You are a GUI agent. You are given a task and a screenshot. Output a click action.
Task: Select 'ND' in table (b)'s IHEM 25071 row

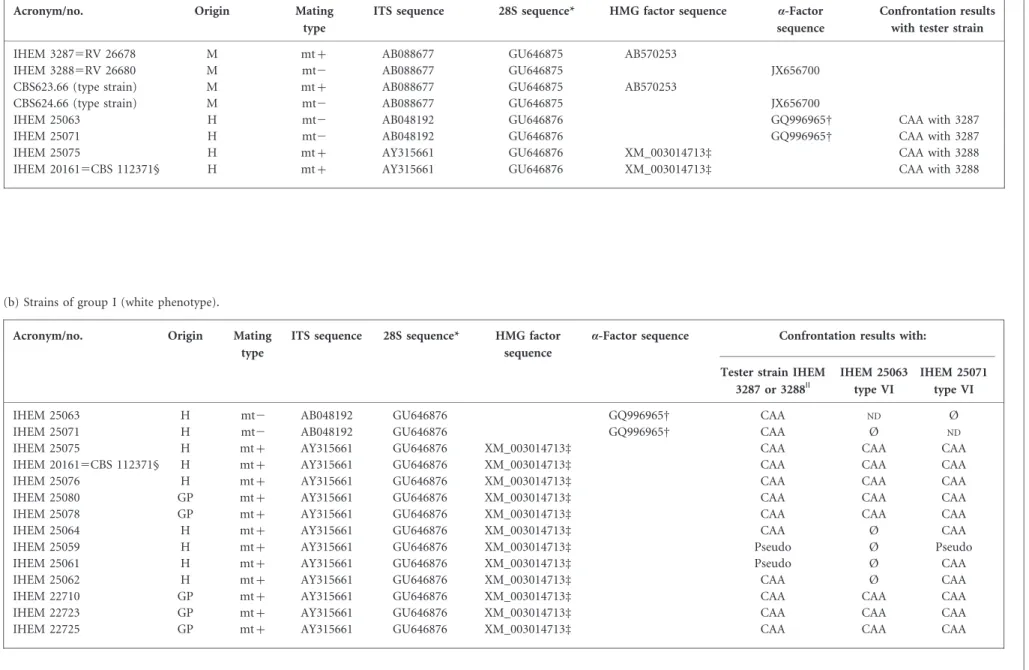coord(954,432)
